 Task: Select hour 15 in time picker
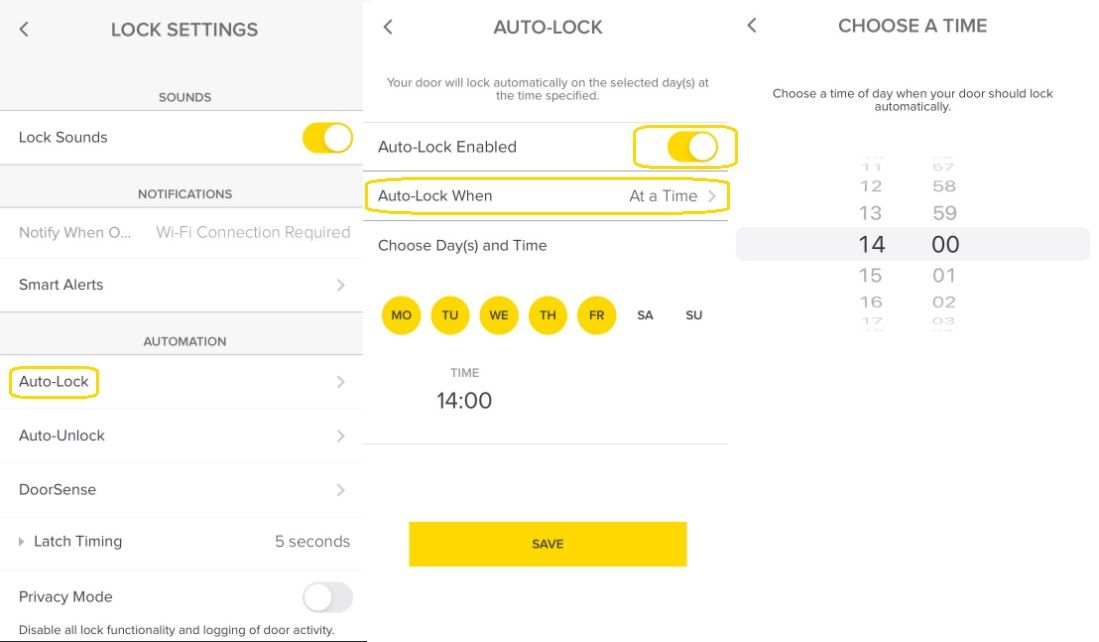pos(870,275)
